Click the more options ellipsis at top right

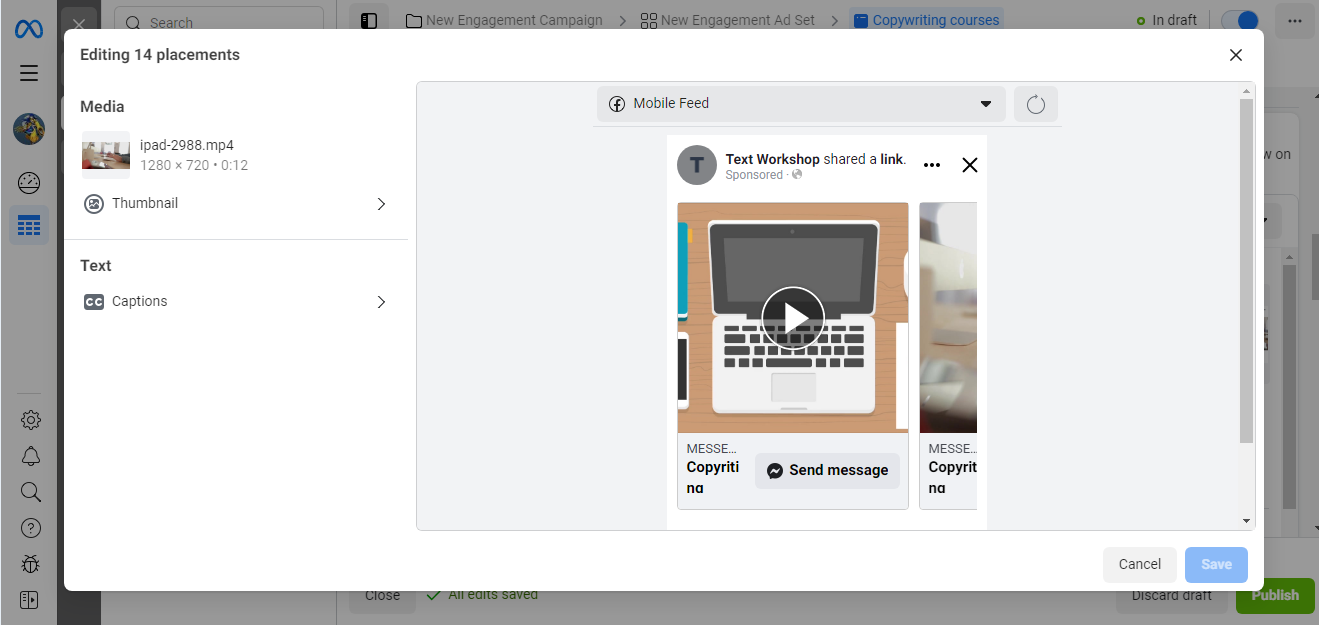coord(1295,20)
